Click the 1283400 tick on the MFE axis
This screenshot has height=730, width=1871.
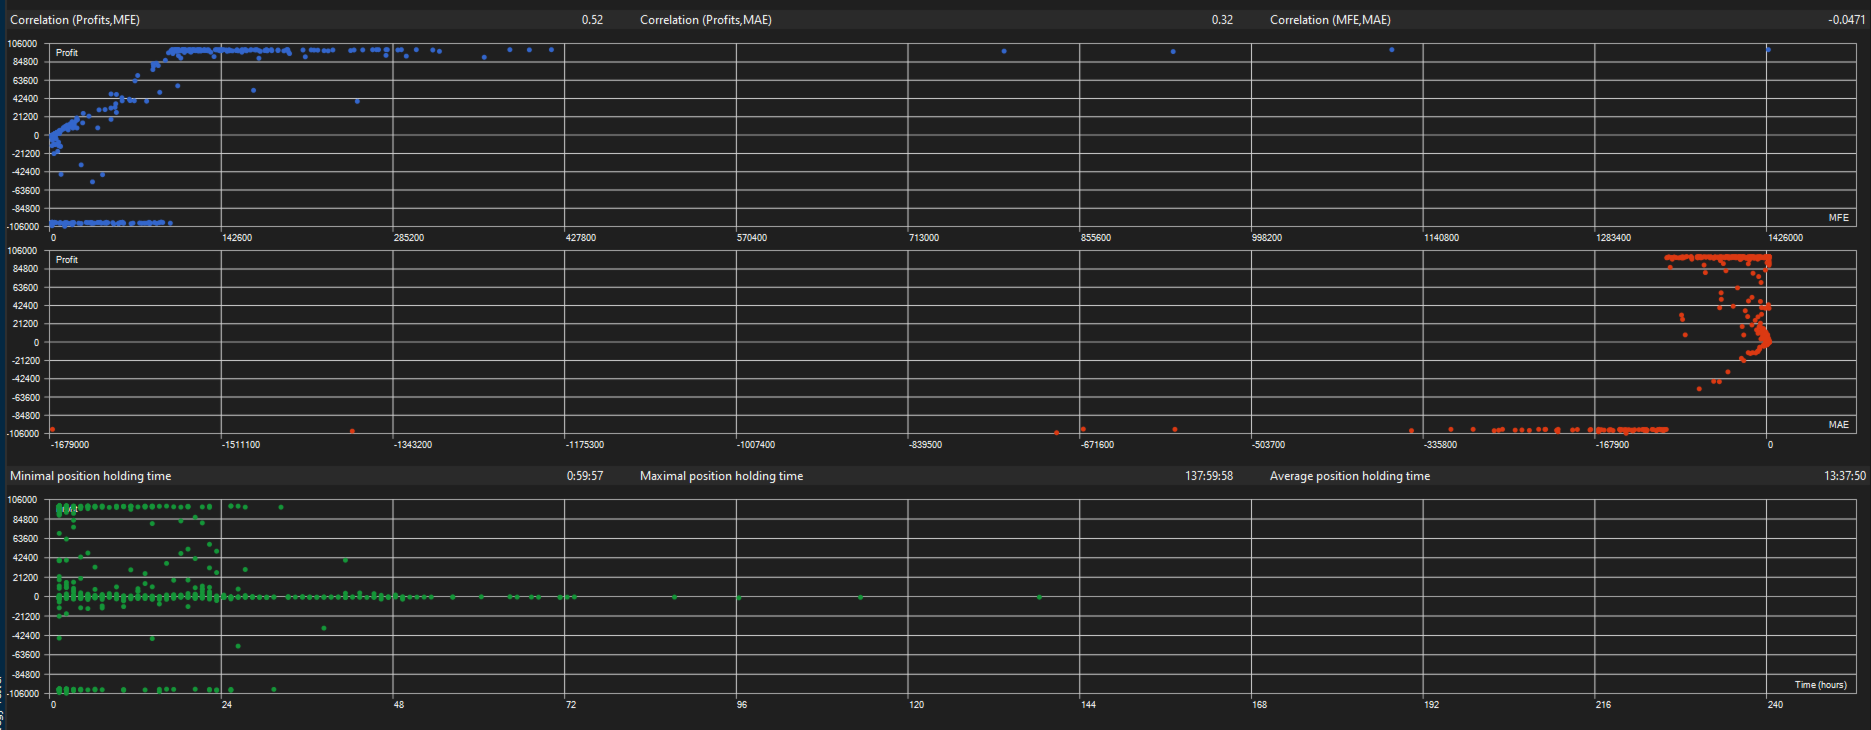(1613, 238)
